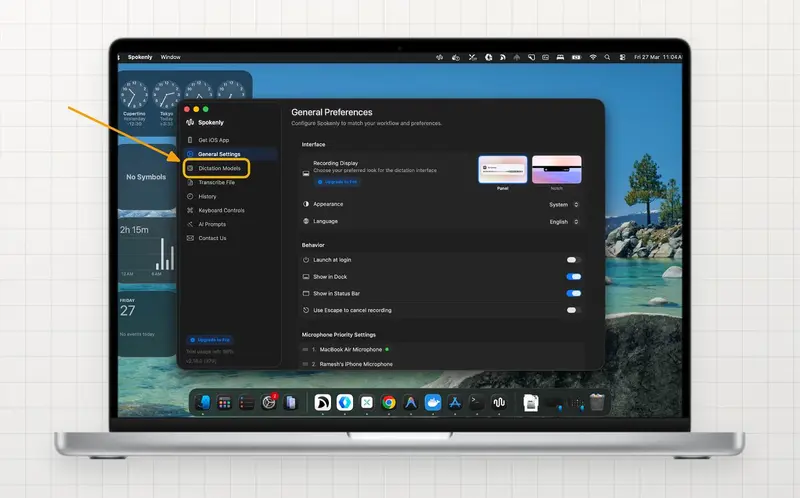Screen dimensions: 800x498
Task: Click the command icon beside Keyboard Controls
Action: pos(190,210)
